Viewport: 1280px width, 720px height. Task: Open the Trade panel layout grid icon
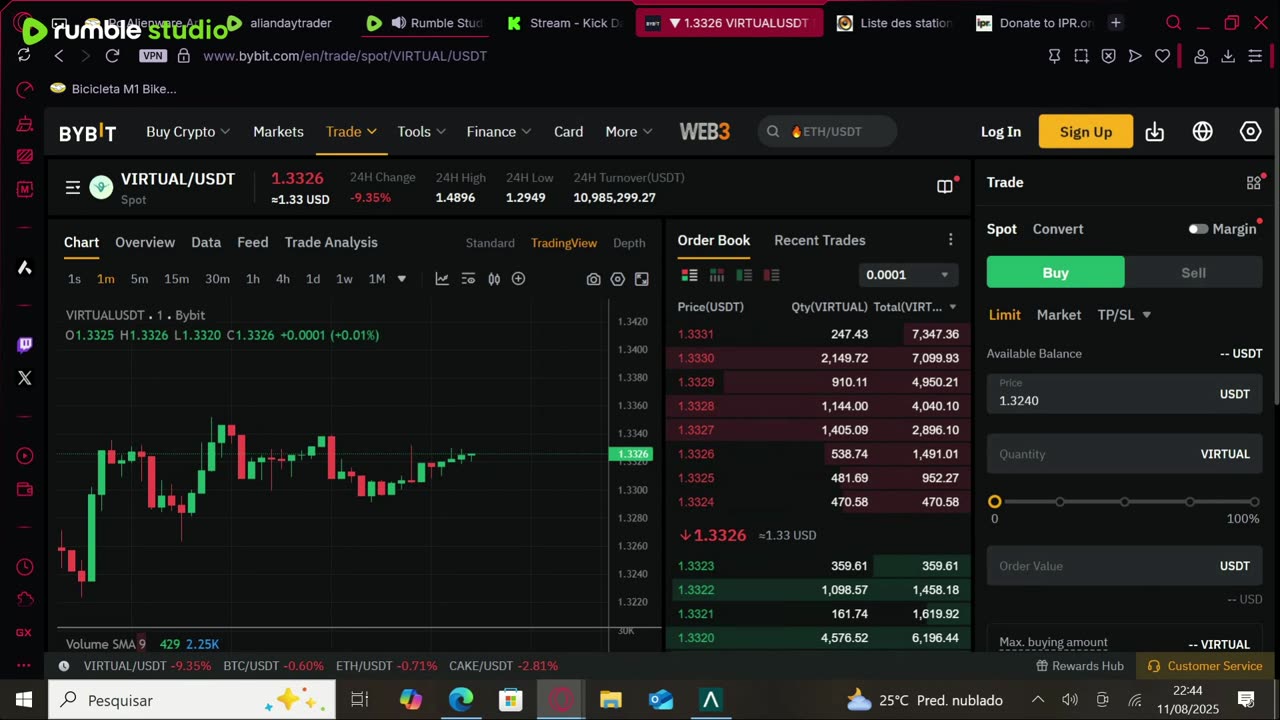[x=1254, y=183]
